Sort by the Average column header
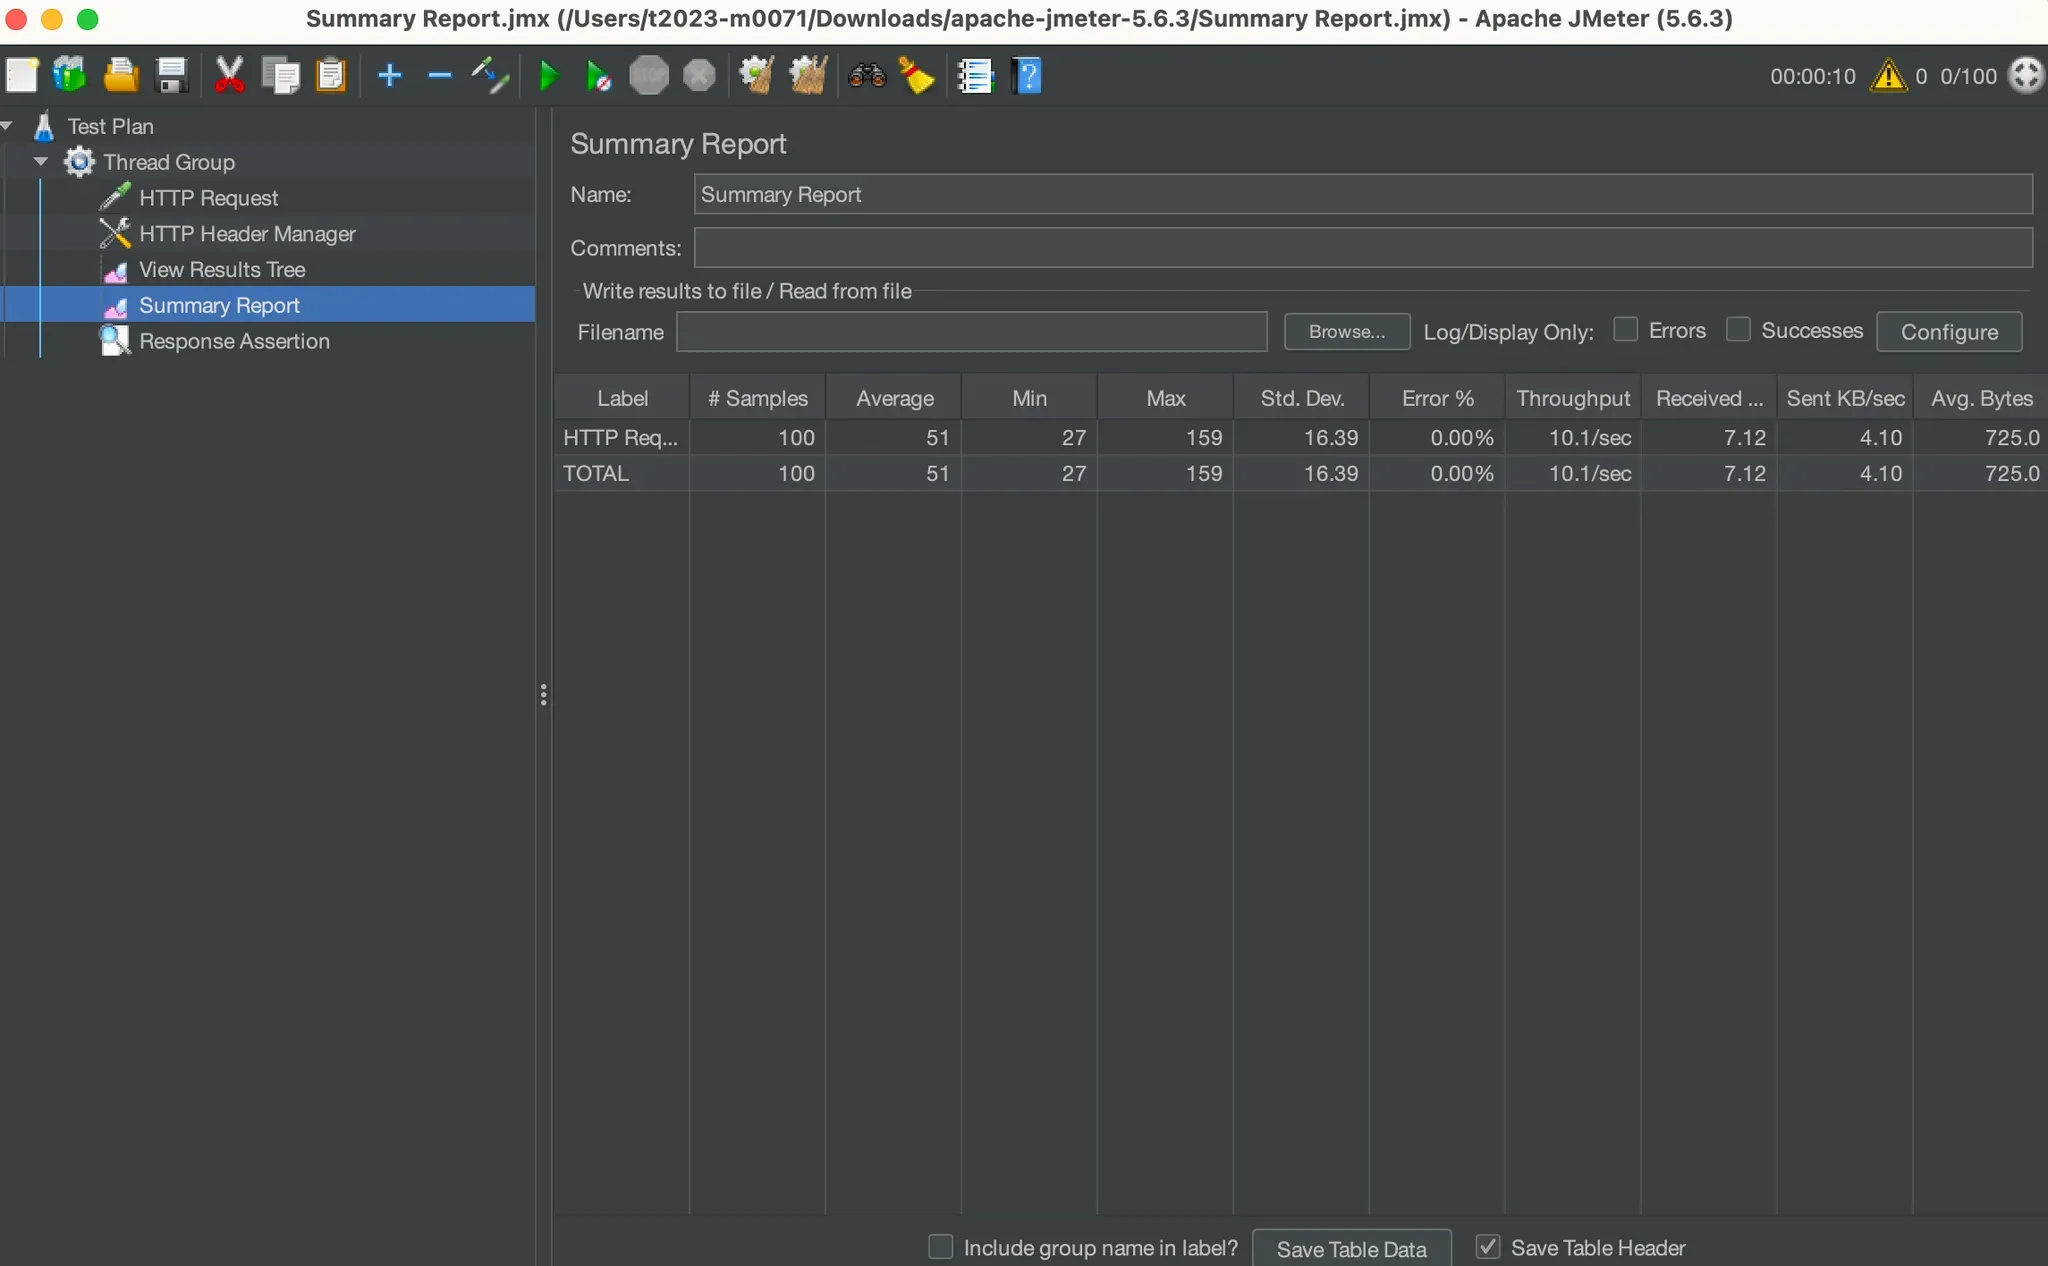 pos(894,398)
